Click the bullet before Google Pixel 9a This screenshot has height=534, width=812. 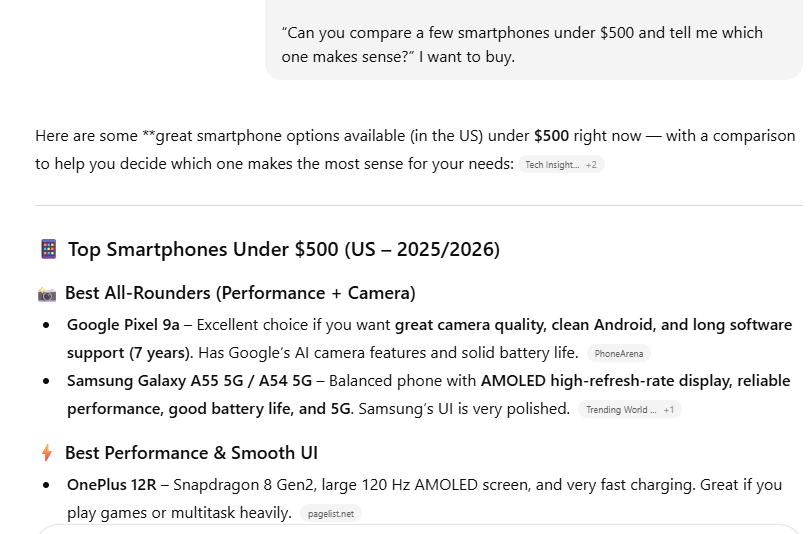[x=46, y=325]
